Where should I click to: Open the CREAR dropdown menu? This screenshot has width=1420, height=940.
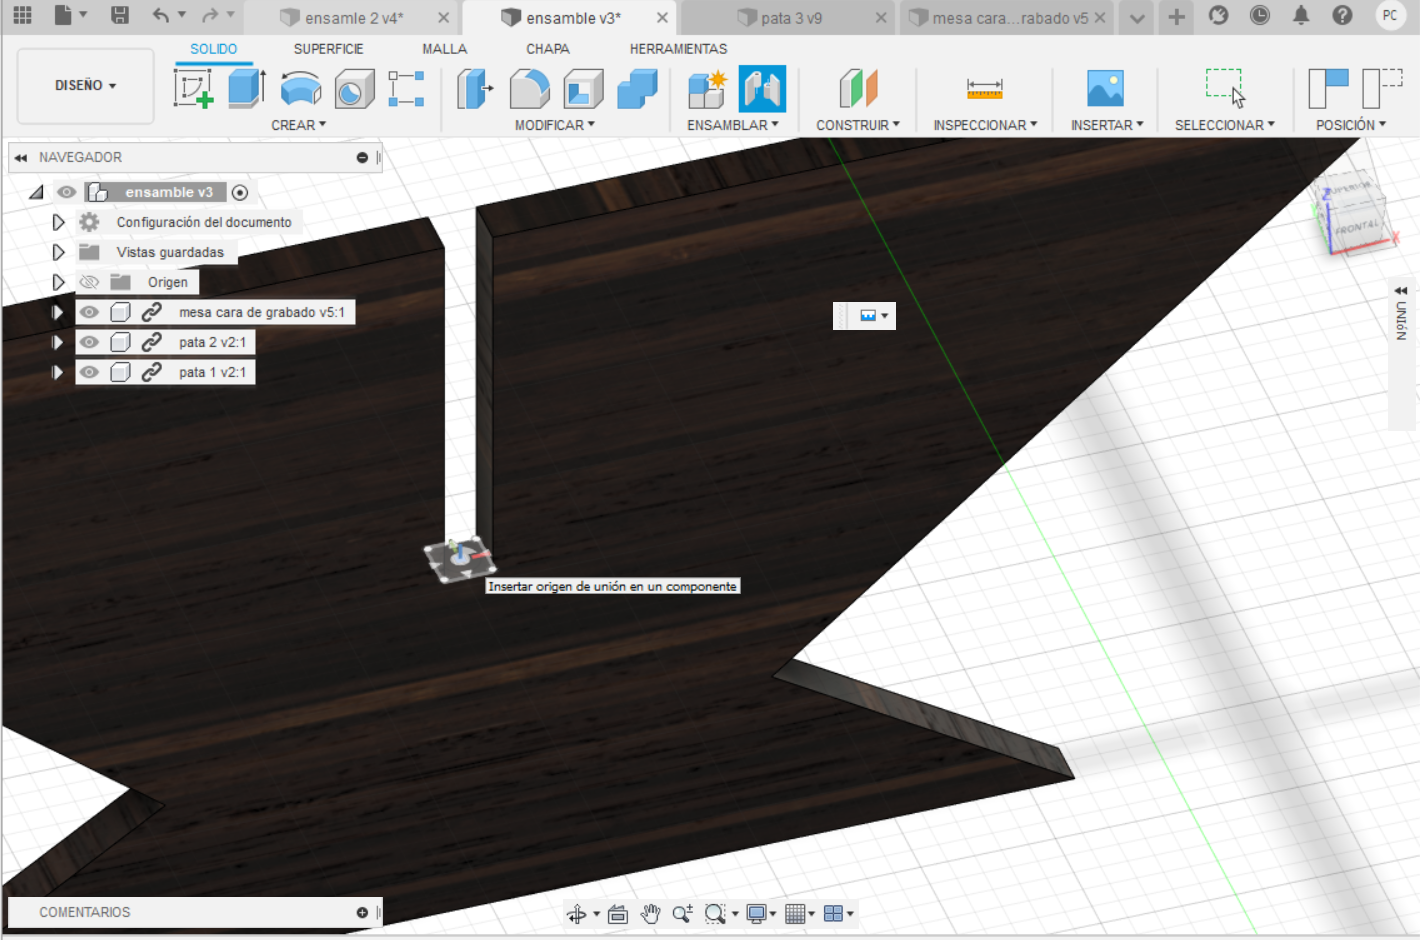(x=298, y=125)
